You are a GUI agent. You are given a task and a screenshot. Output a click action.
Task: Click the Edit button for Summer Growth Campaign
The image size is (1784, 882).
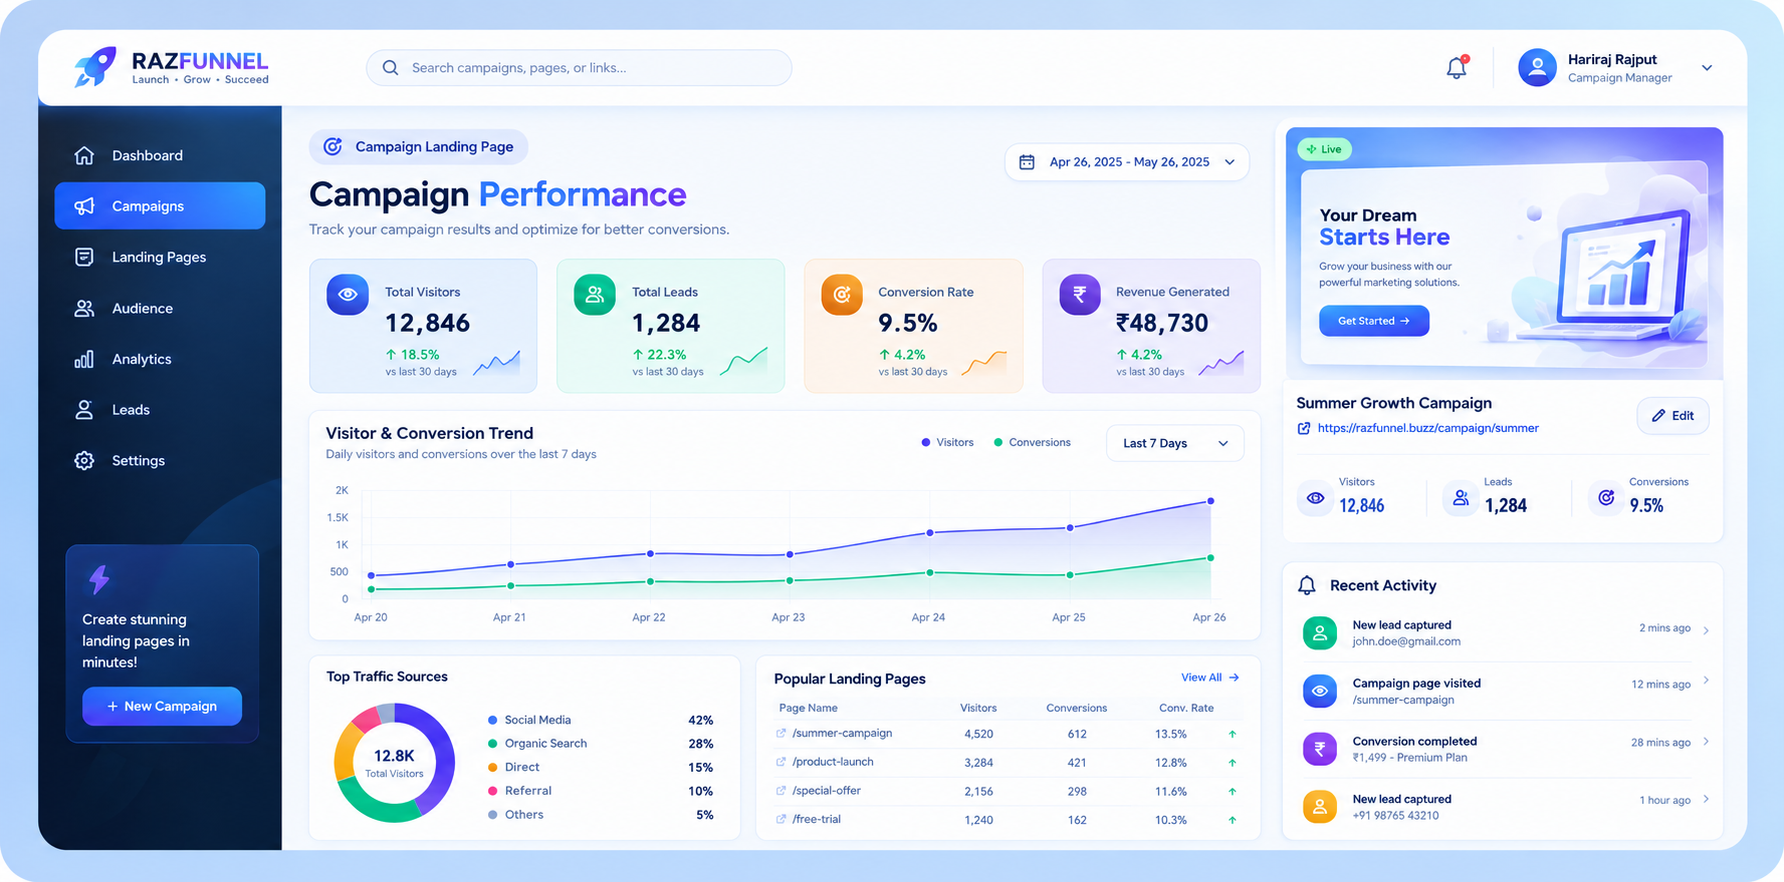click(1673, 416)
